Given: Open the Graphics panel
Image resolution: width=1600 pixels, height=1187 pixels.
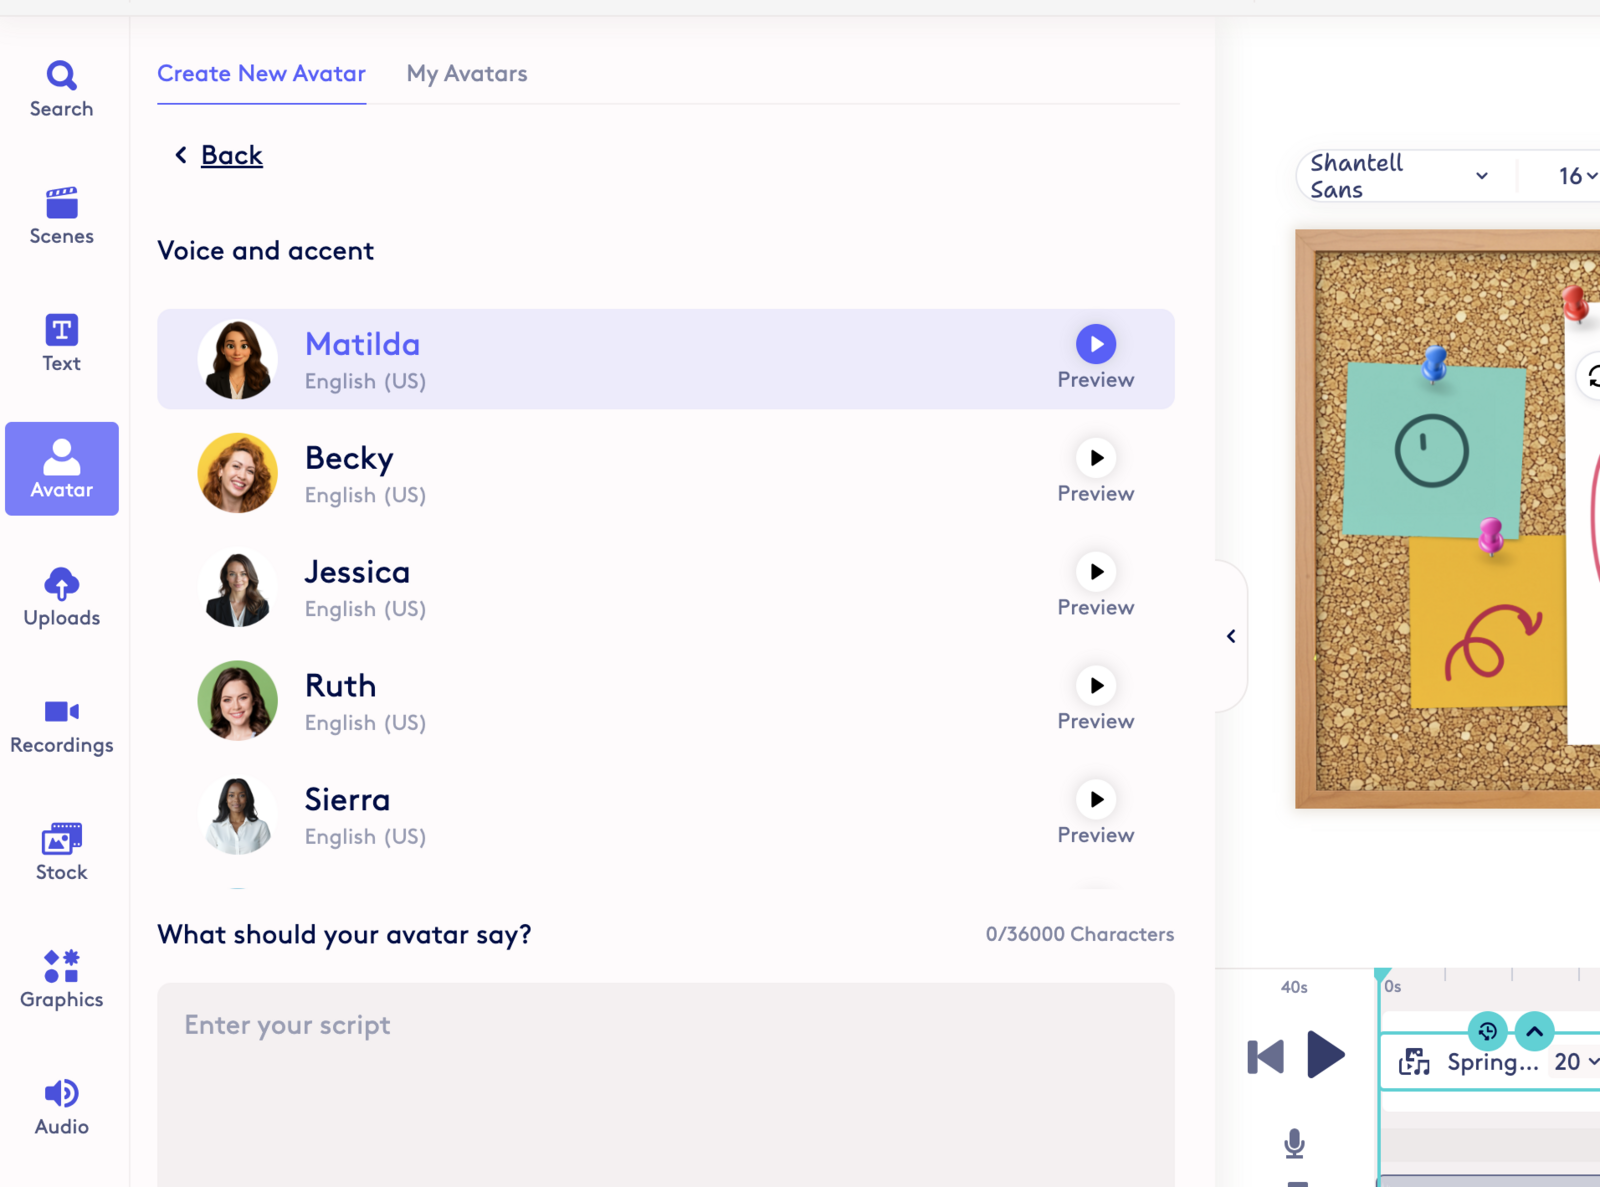Looking at the screenshot, I should (61, 978).
